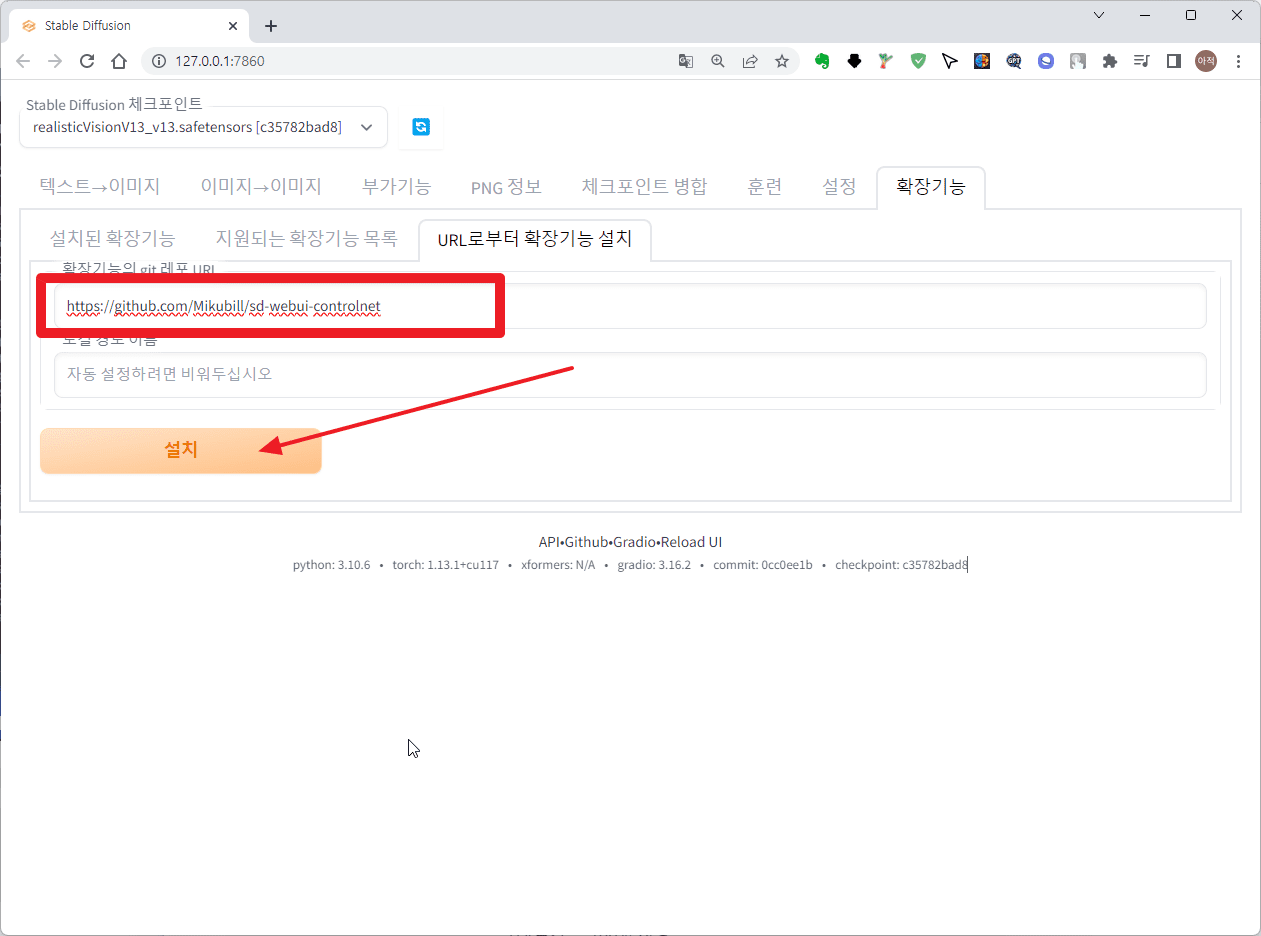Click the local directory name input field
Viewport: 1261px width, 936px height.
(630, 374)
